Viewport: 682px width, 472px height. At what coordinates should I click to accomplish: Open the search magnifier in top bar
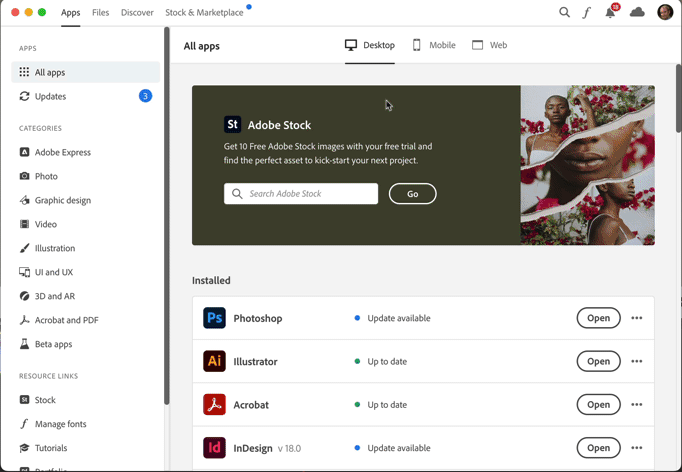[x=564, y=12]
